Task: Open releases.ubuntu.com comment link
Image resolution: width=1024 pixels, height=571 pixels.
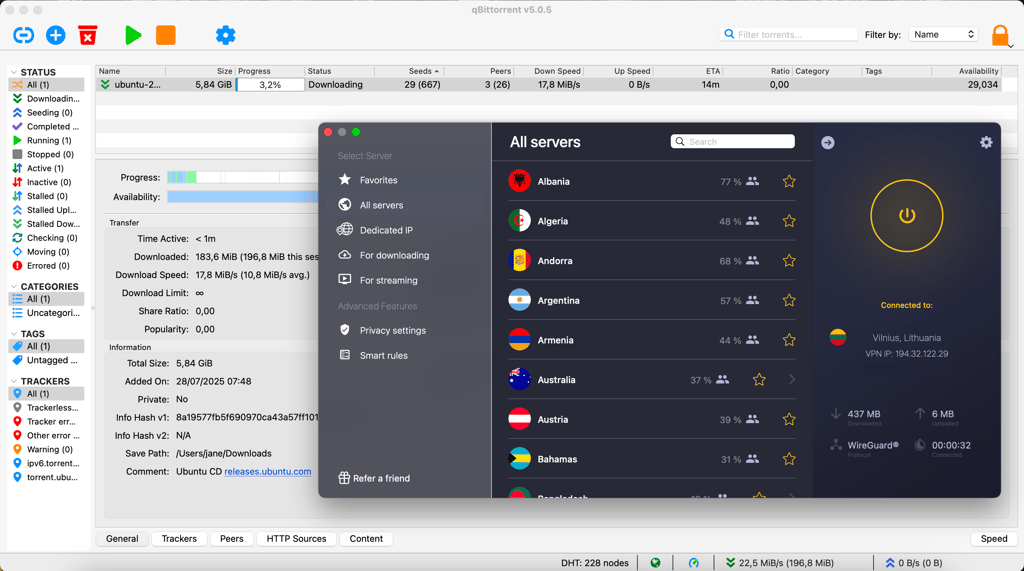Action: (x=268, y=472)
